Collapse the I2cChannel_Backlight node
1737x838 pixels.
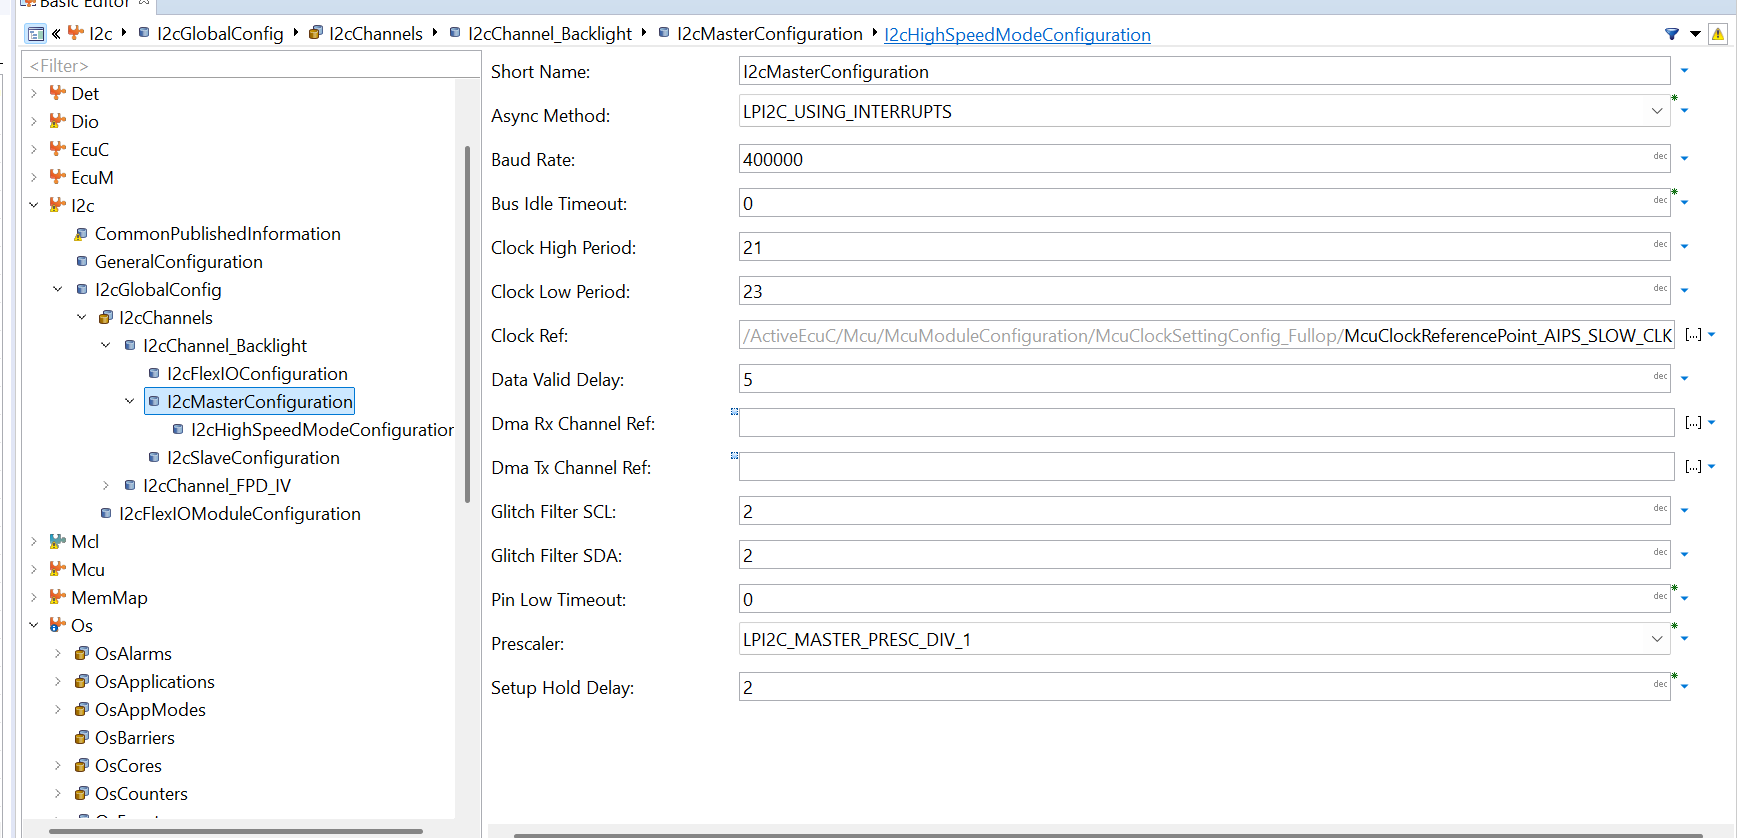(106, 345)
